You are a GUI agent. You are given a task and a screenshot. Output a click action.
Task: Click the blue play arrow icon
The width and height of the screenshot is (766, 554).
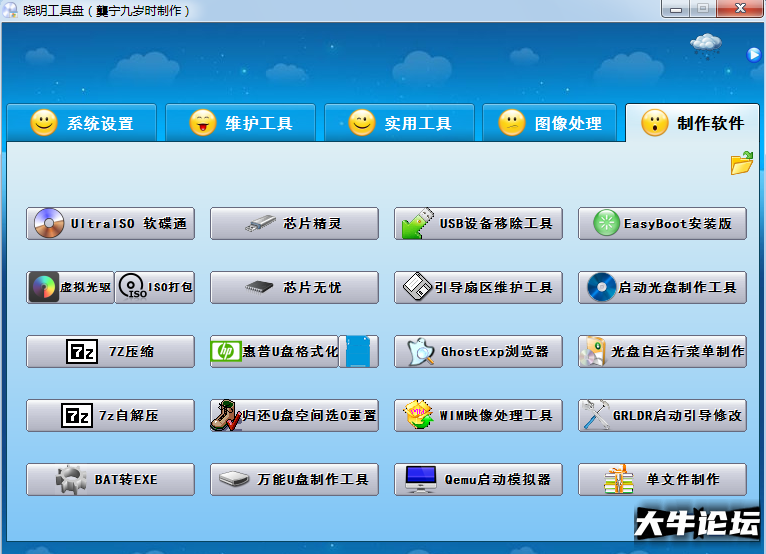pyautogui.click(x=754, y=55)
